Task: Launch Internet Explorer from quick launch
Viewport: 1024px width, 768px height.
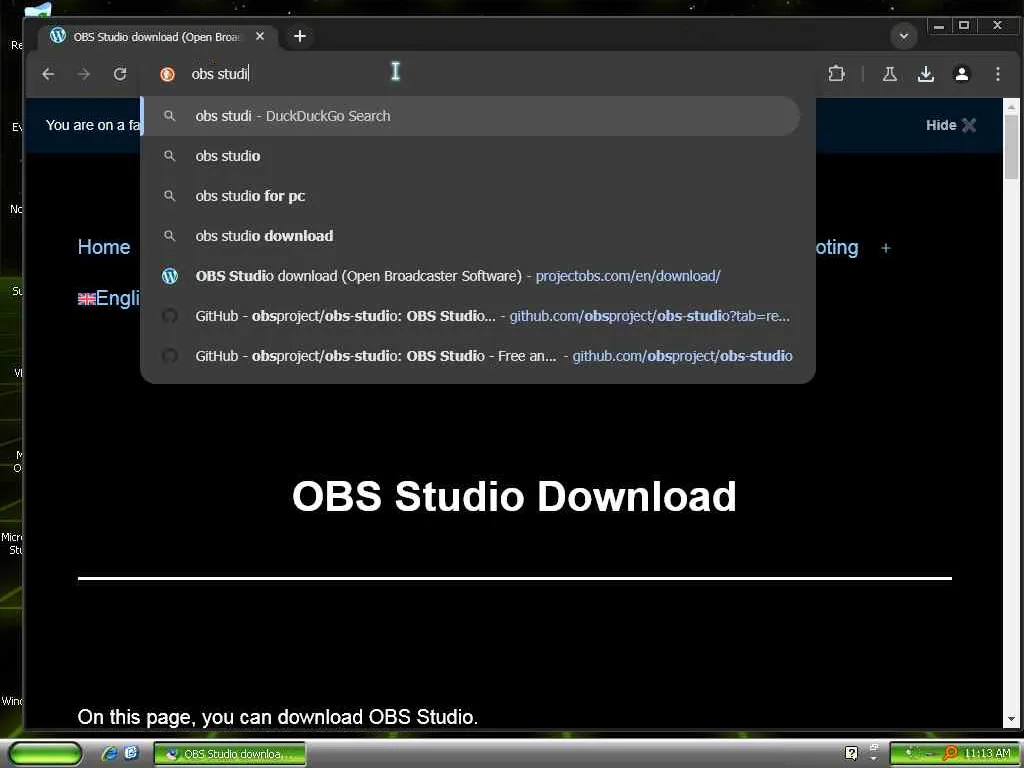Action: coord(109,754)
